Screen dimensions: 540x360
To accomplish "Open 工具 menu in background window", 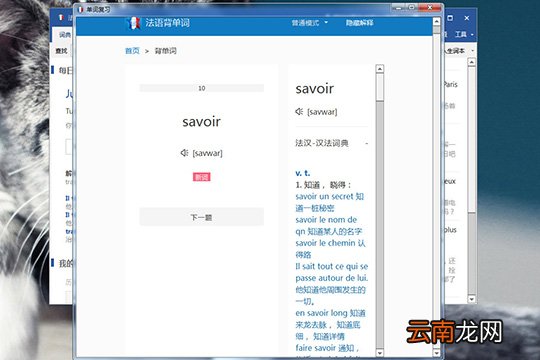I will (464, 34).
